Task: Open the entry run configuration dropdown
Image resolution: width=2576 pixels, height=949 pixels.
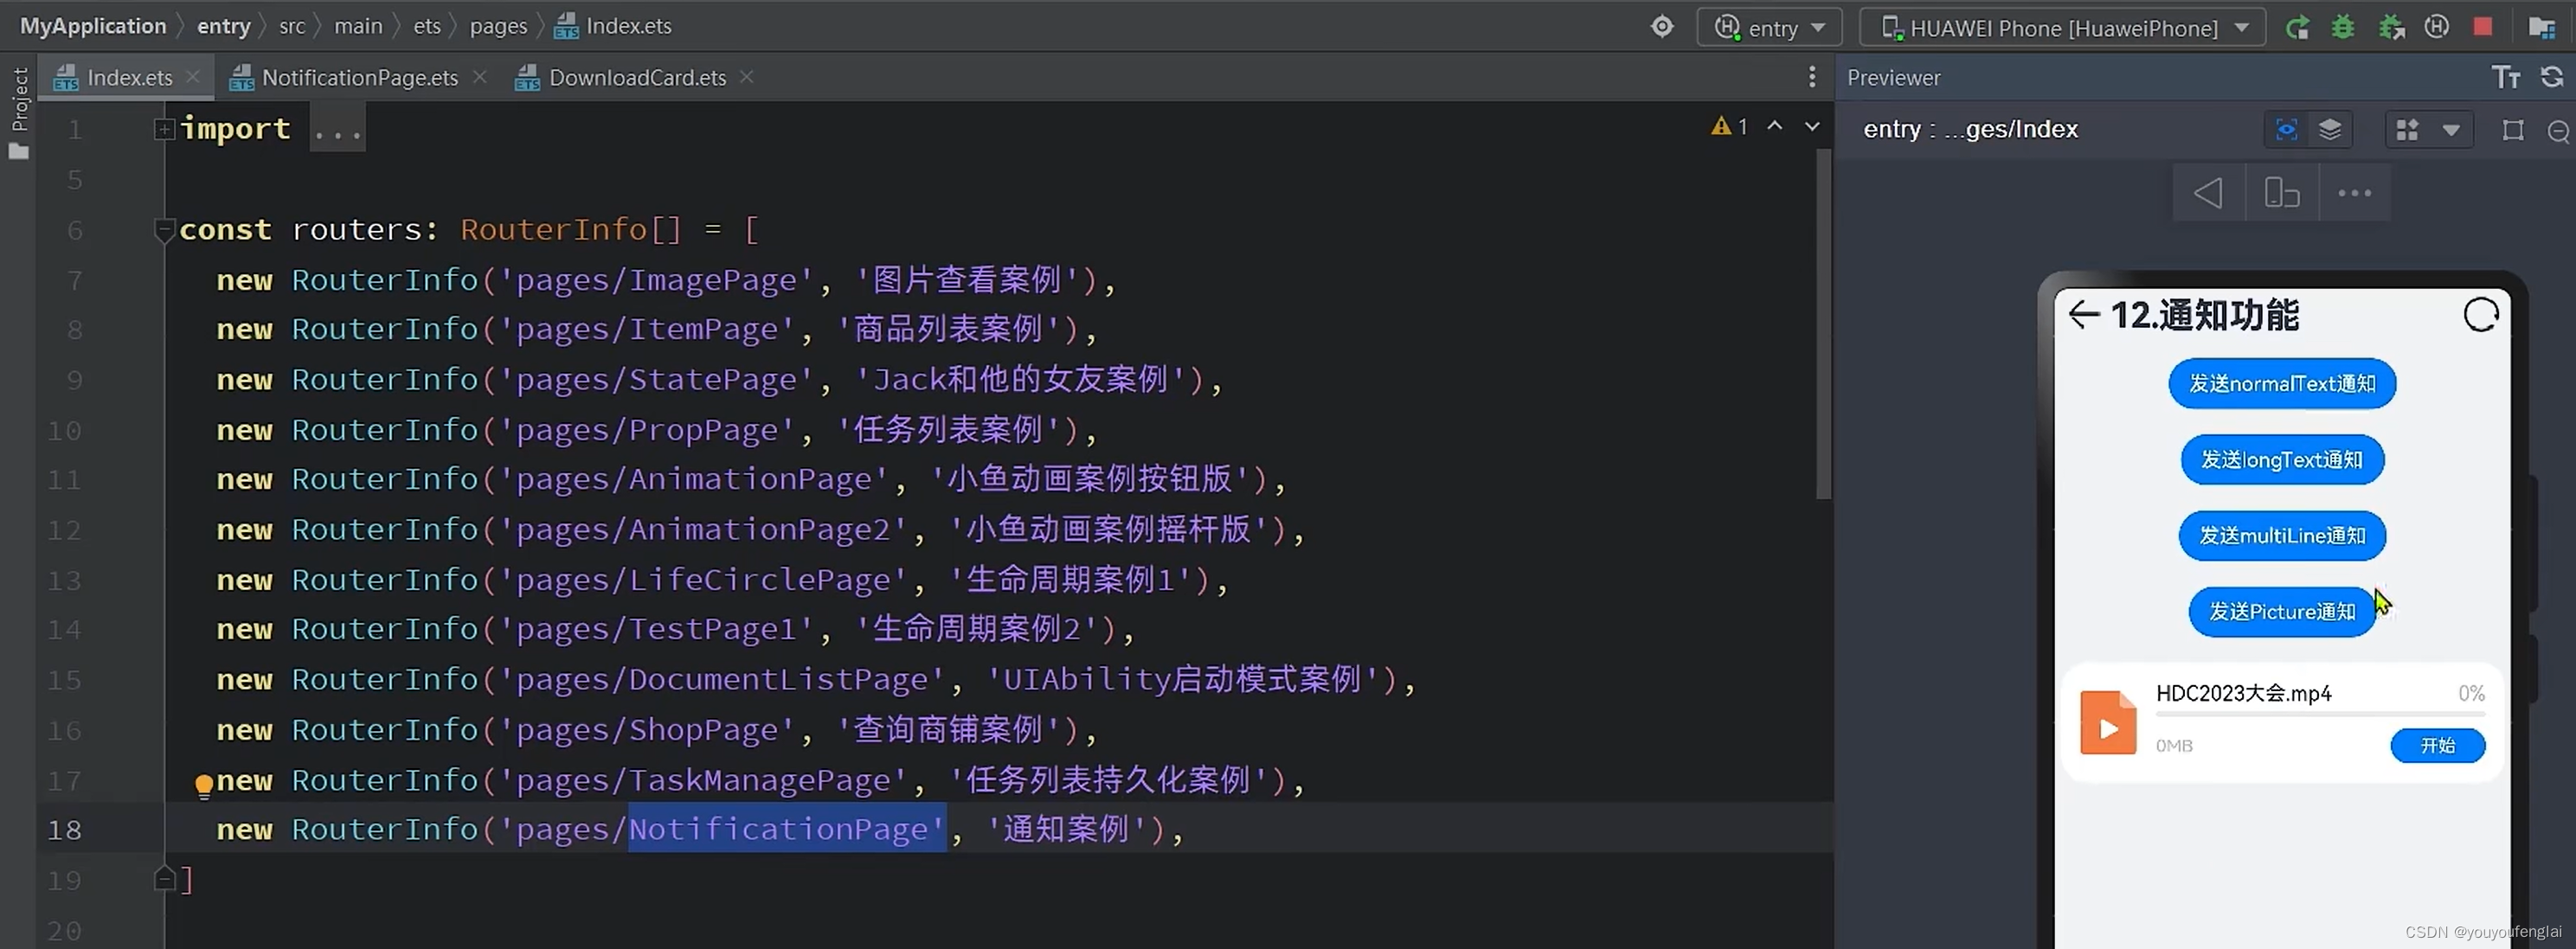Action: (1769, 27)
